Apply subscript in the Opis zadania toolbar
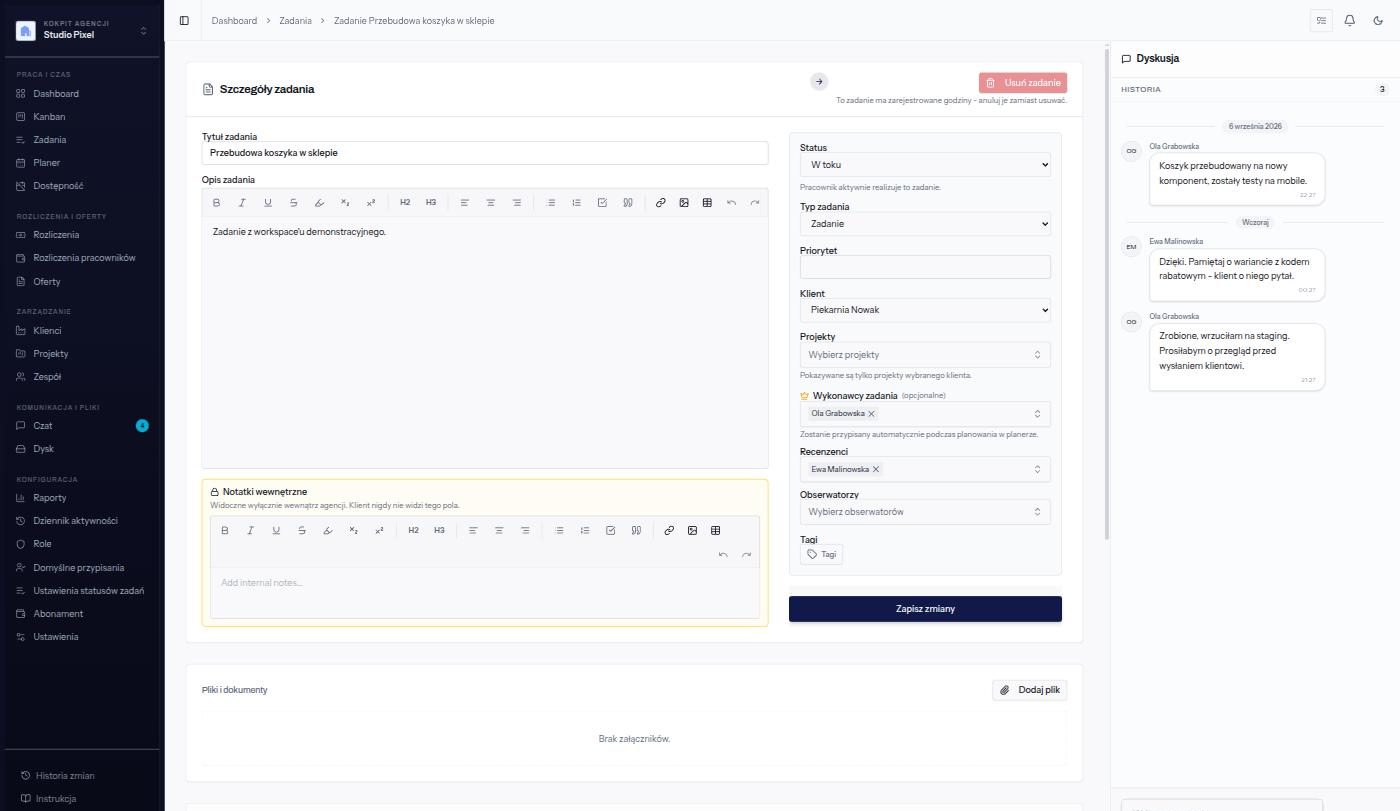The width and height of the screenshot is (1400, 811). [x=345, y=202]
